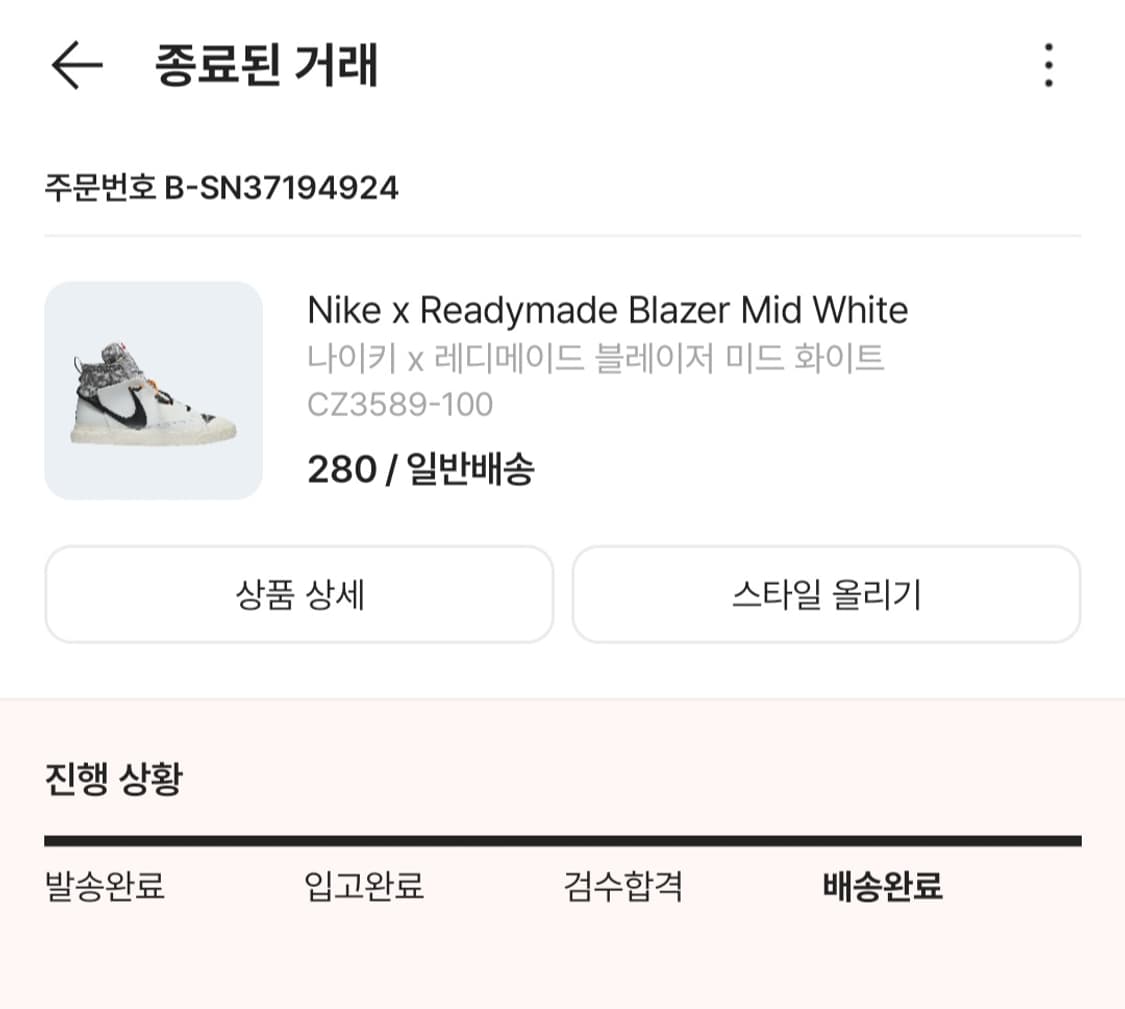
Task: Tap the 배송완료 stage label
Action: click(x=879, y=886)
